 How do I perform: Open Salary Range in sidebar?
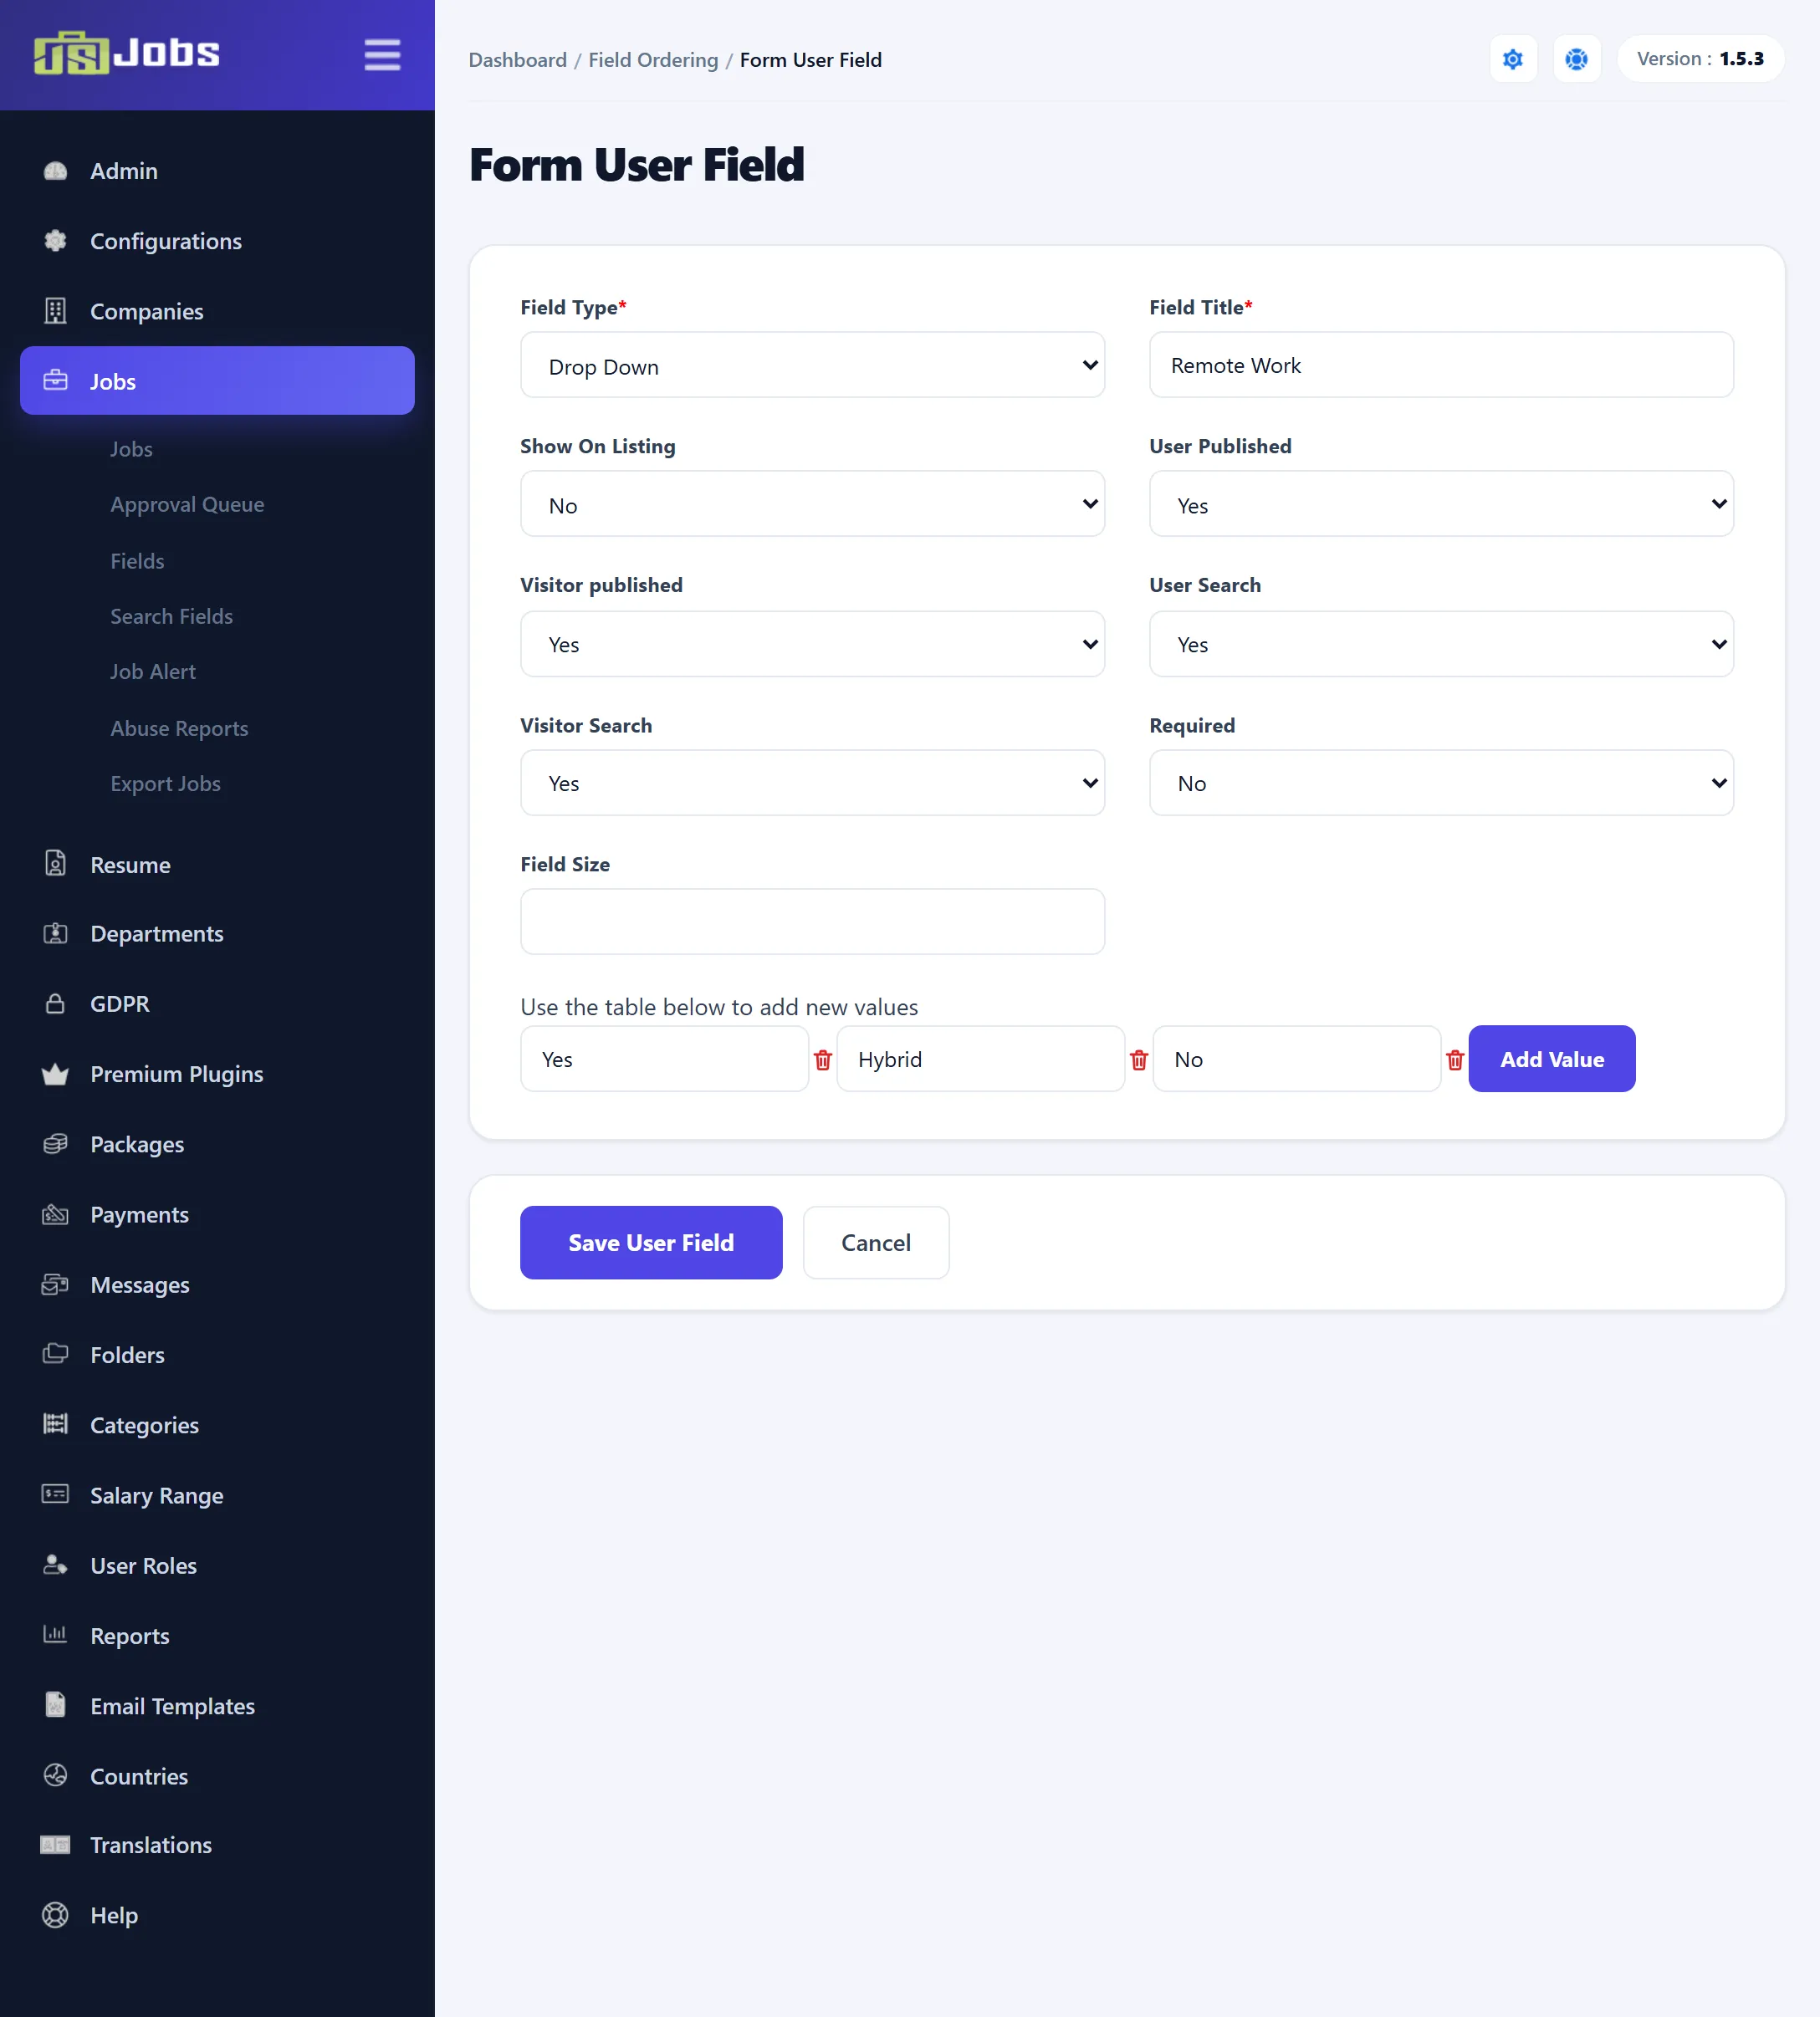[157, 1495]
